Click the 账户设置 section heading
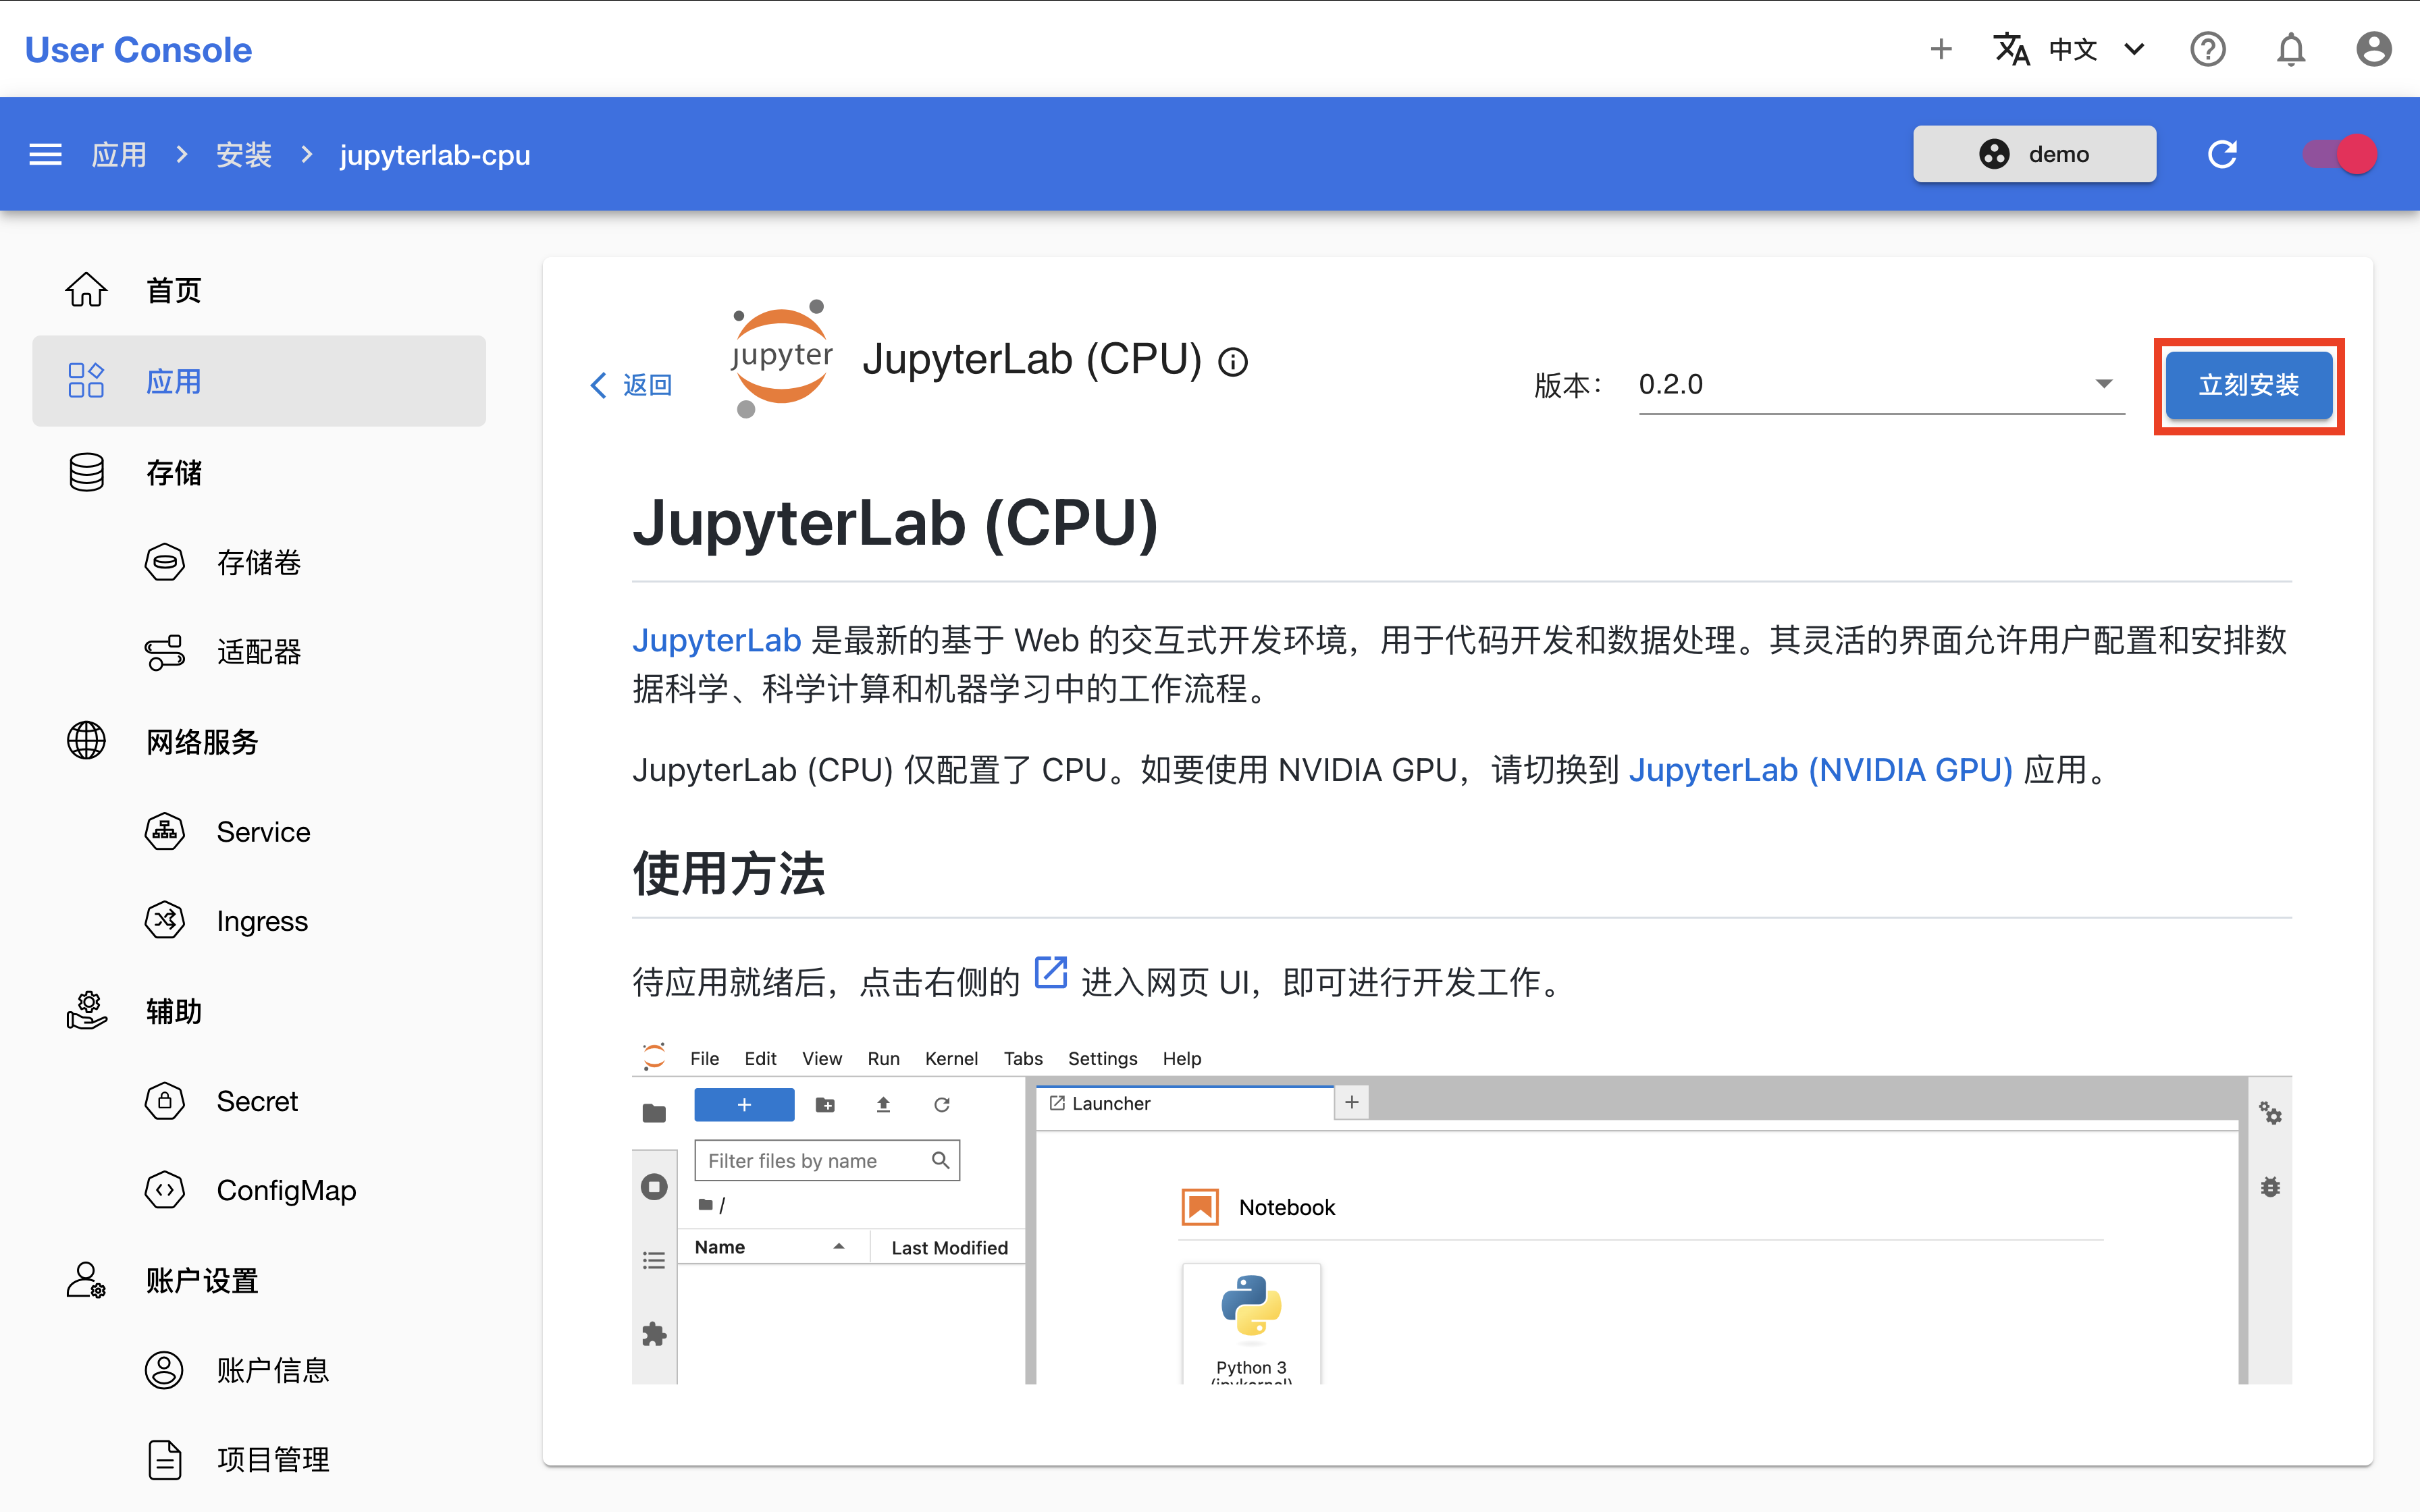The width and height of the screenshot is (2420, 1512). (202, 1280)
